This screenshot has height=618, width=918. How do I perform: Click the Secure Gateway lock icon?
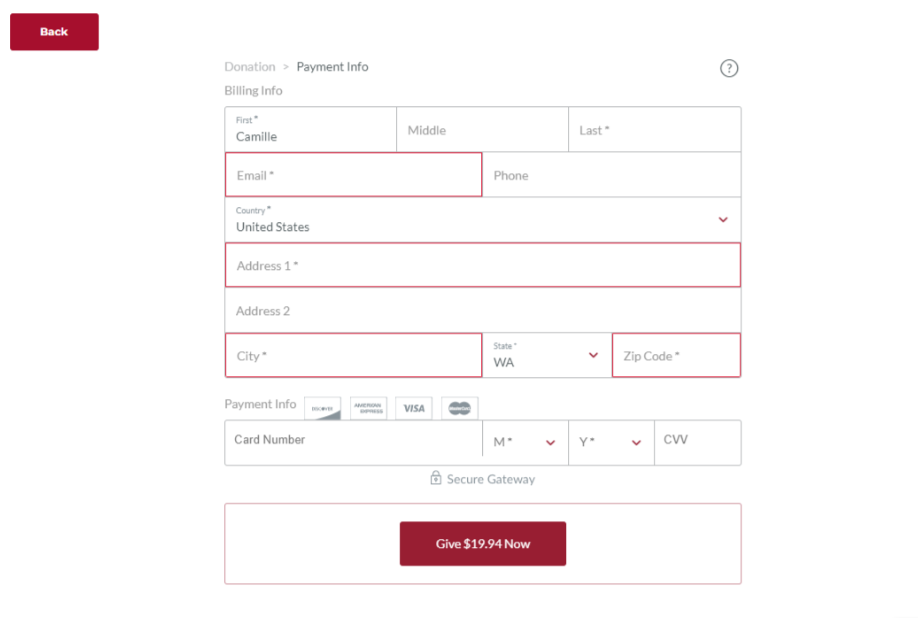tap(436, 478)
